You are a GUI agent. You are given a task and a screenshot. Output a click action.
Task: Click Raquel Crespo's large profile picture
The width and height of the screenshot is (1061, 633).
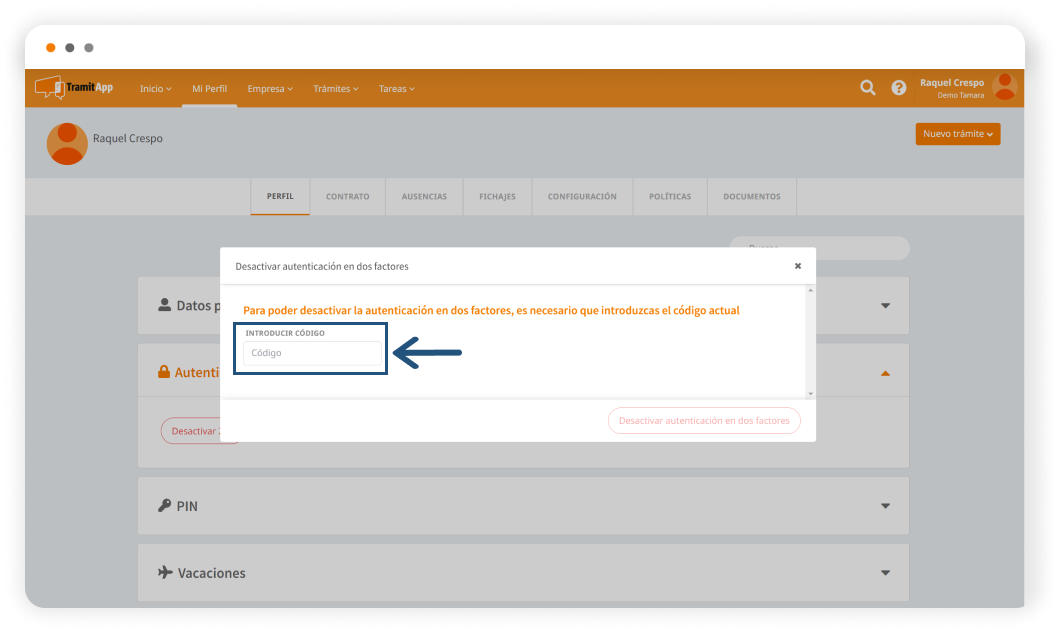(x=67, y=143)
